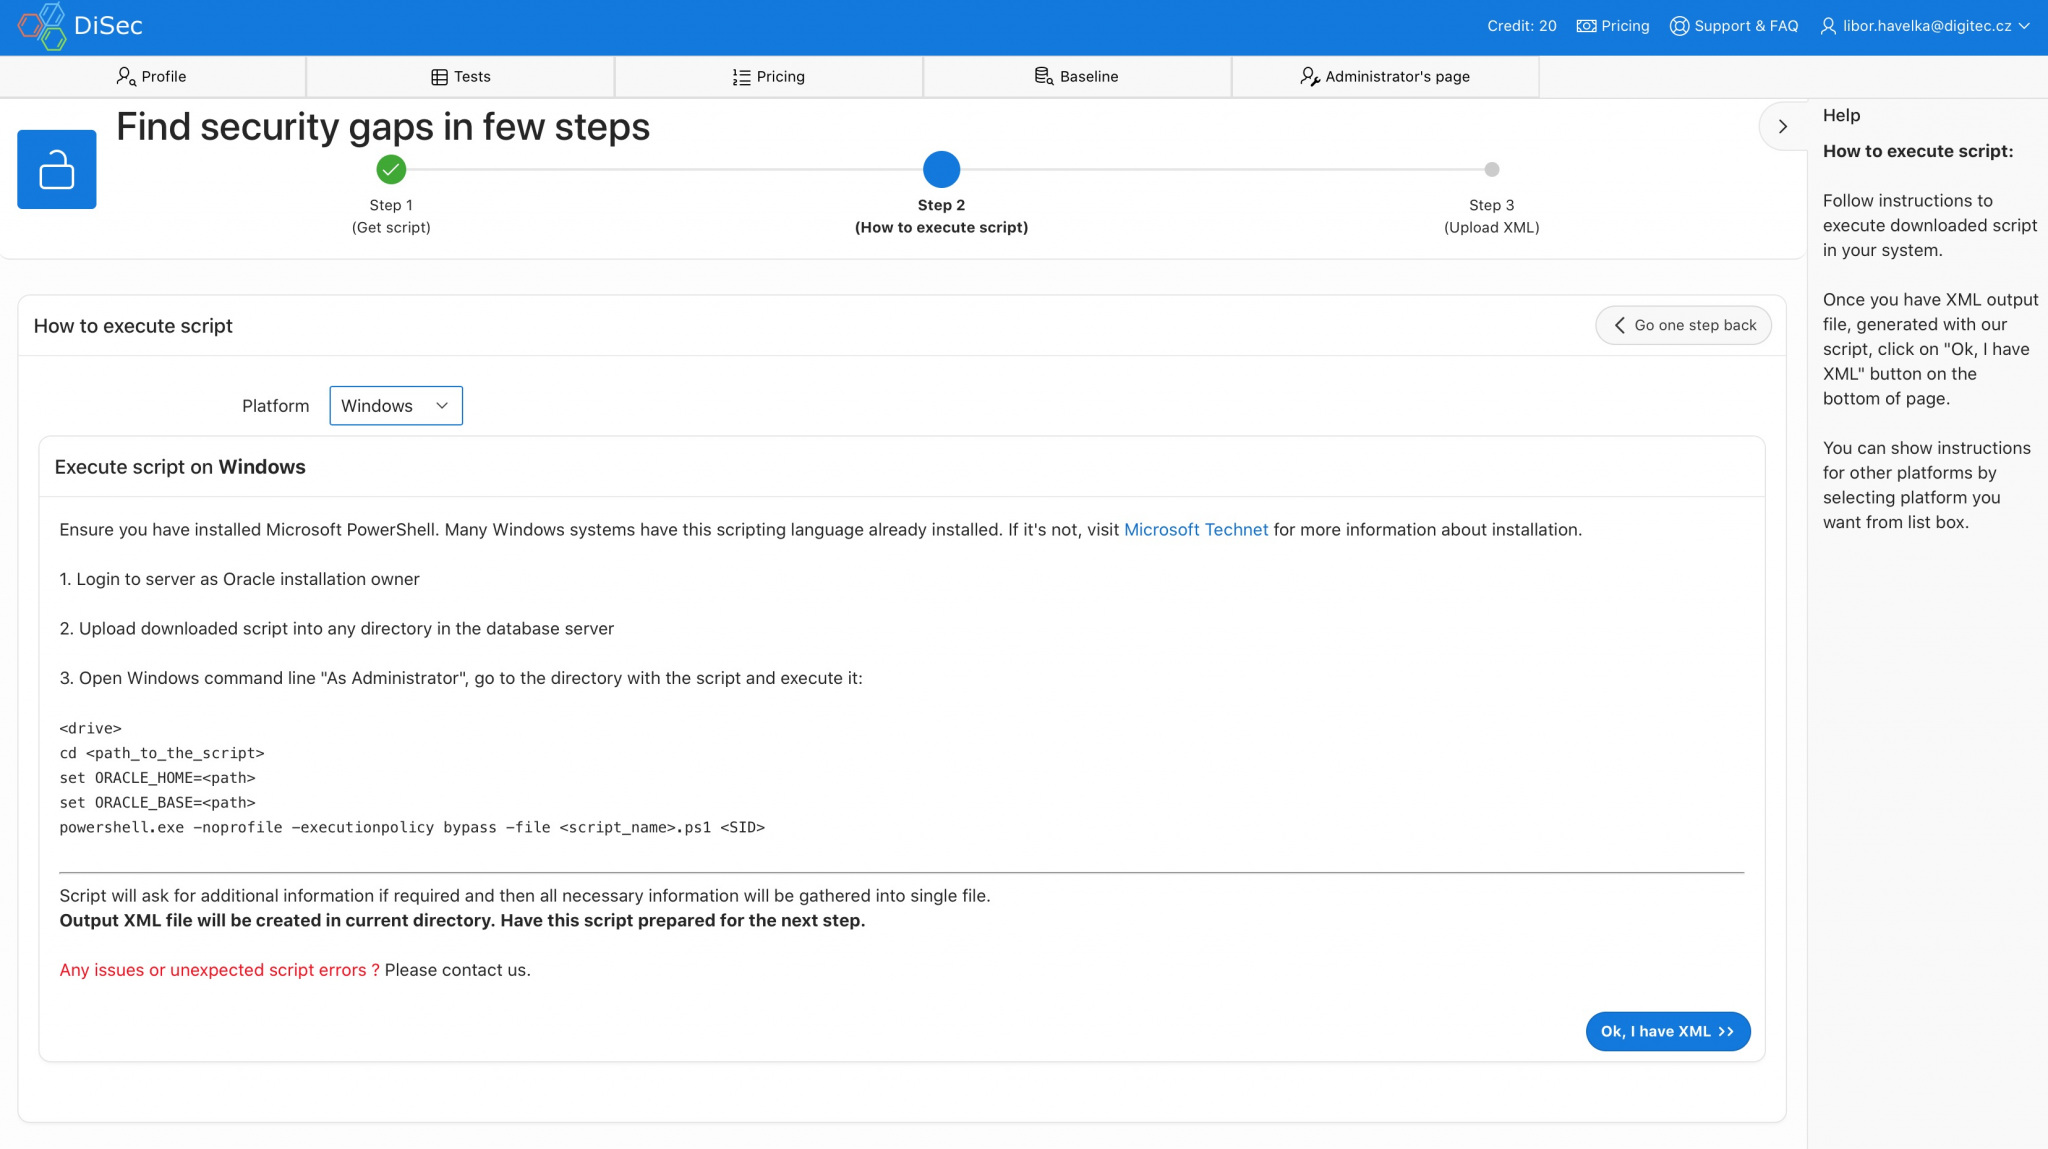Click the Step 3 gray progress marker

click(1491, 169)
